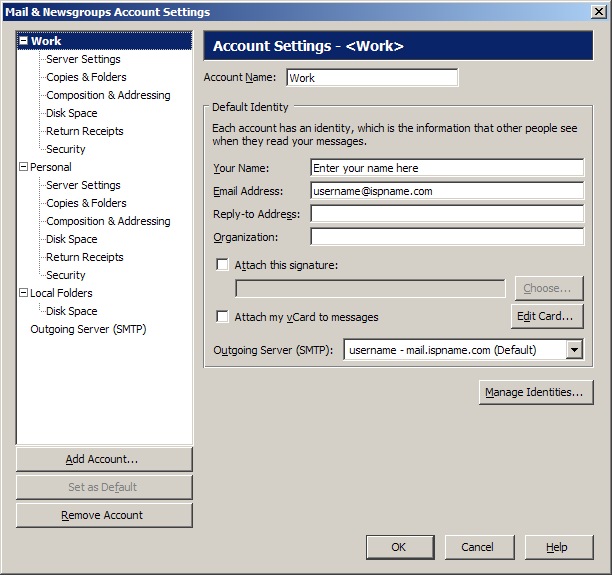Collapse the Local Folders tree node
This screenshot has height=575, width=612.
23,294
